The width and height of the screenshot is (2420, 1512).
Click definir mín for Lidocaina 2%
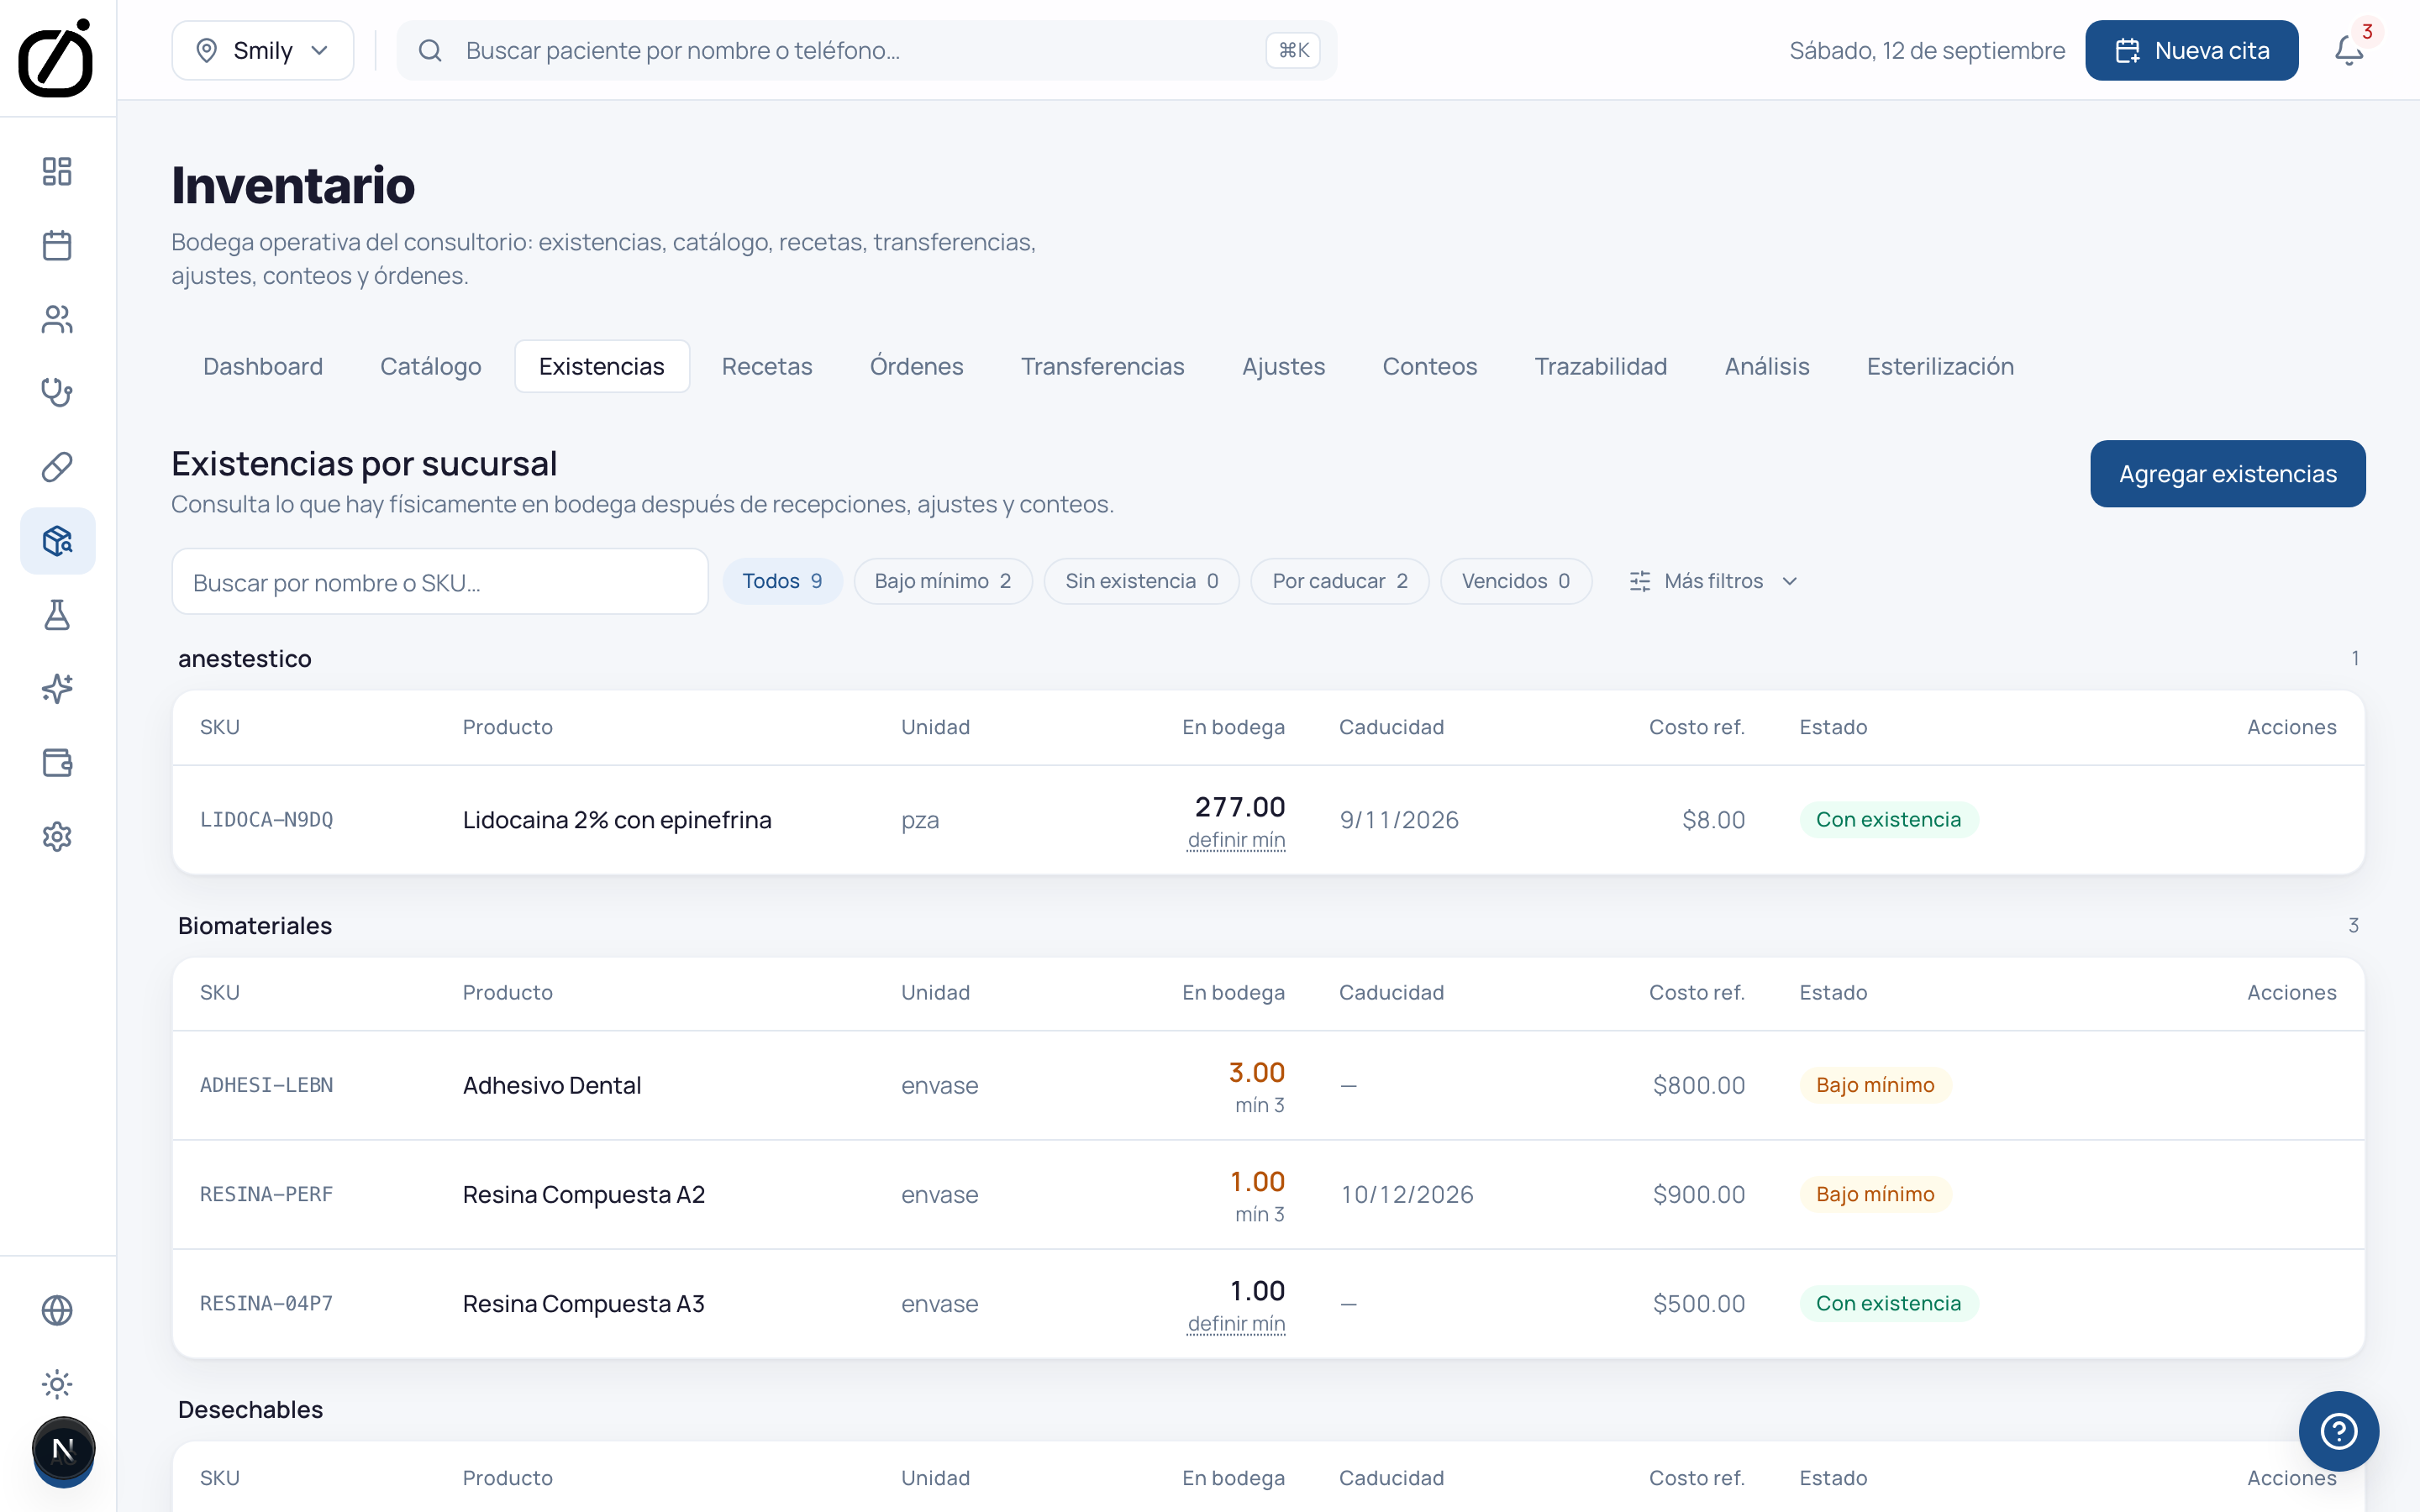coord(1236,840)
